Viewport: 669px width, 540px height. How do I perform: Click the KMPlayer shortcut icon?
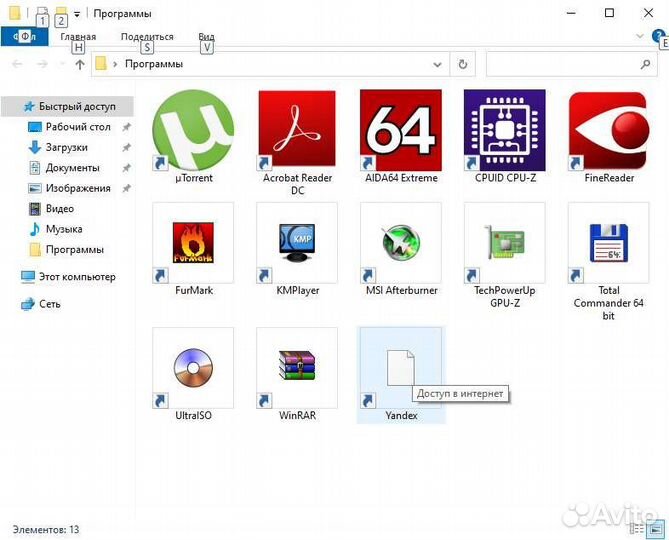[x=297, y=243]
